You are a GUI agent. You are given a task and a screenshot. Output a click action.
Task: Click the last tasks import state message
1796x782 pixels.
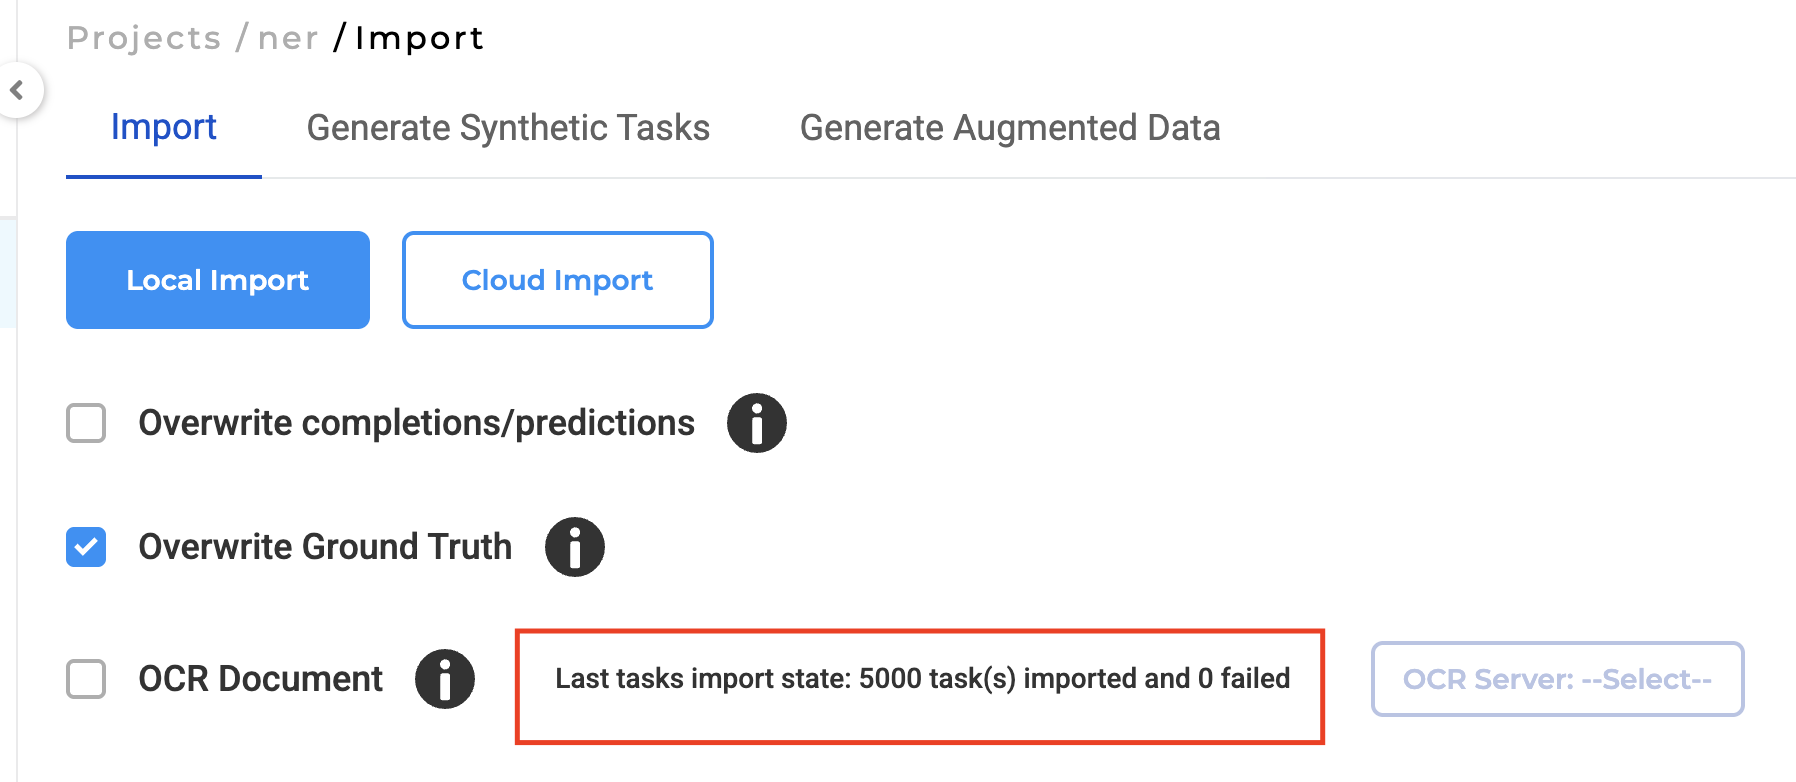(922, 679)
